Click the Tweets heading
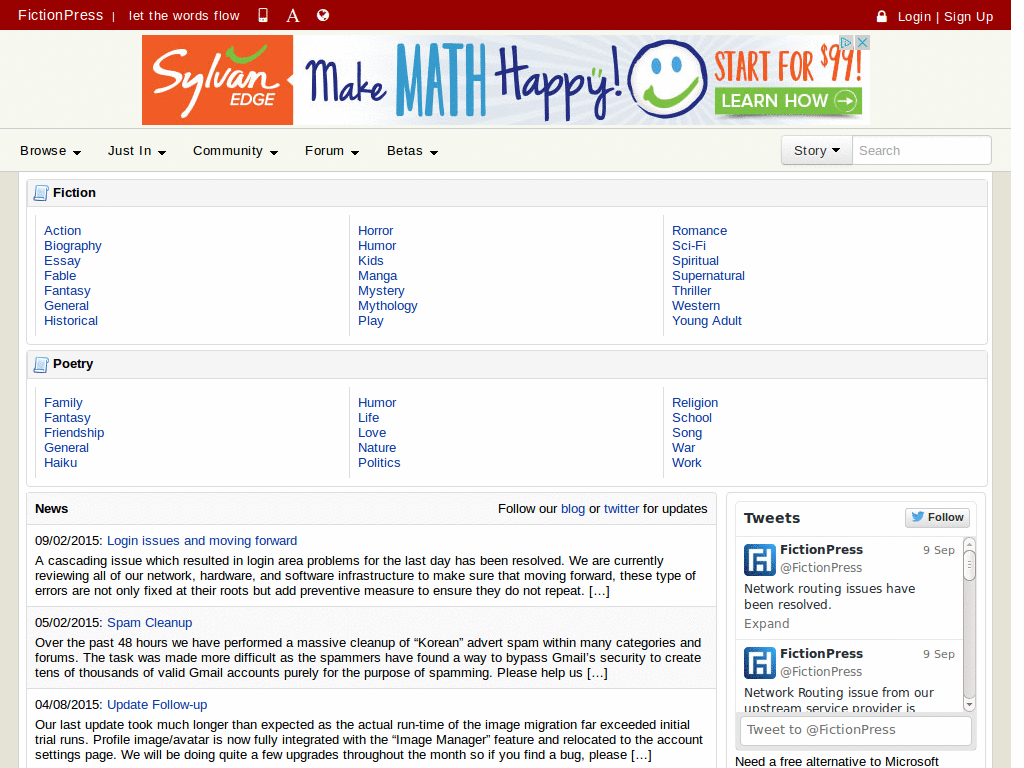The image size is (1024, 768). coord(771,518)
